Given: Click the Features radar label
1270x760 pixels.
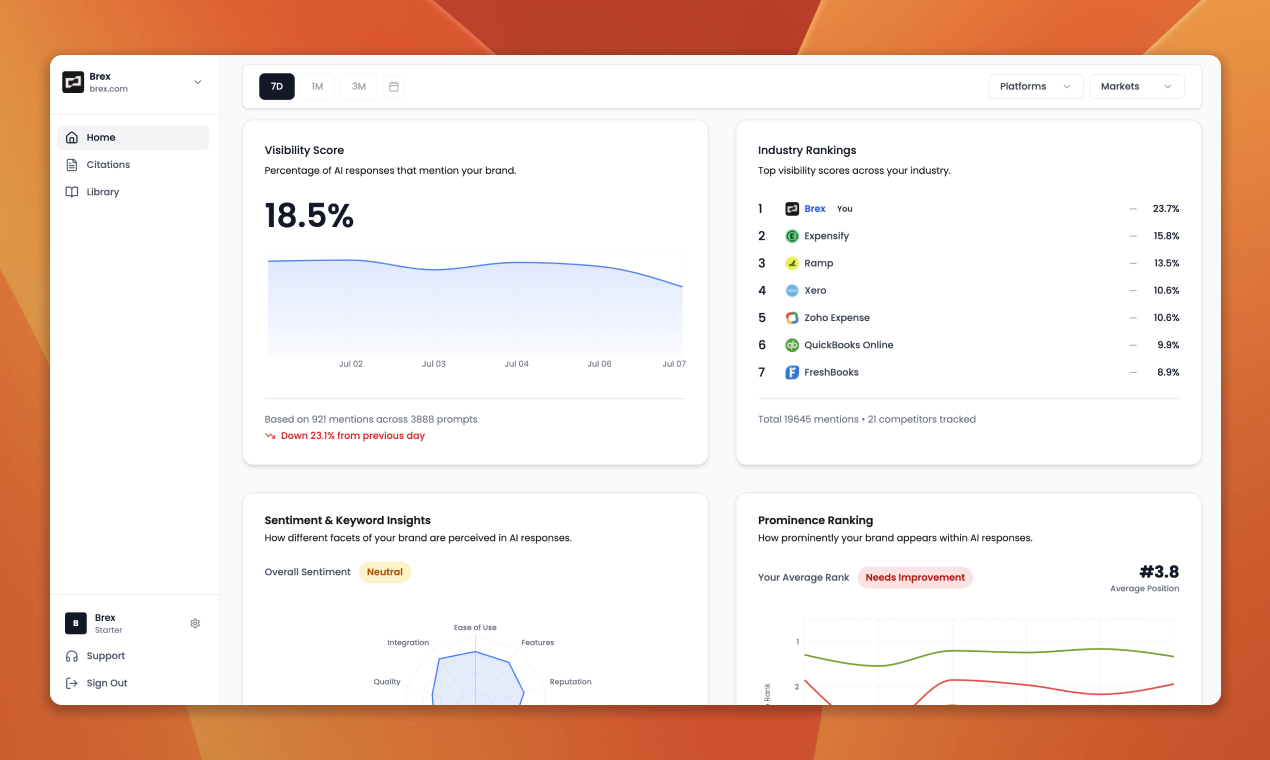Looking at the screenshot, I should 538,643.
